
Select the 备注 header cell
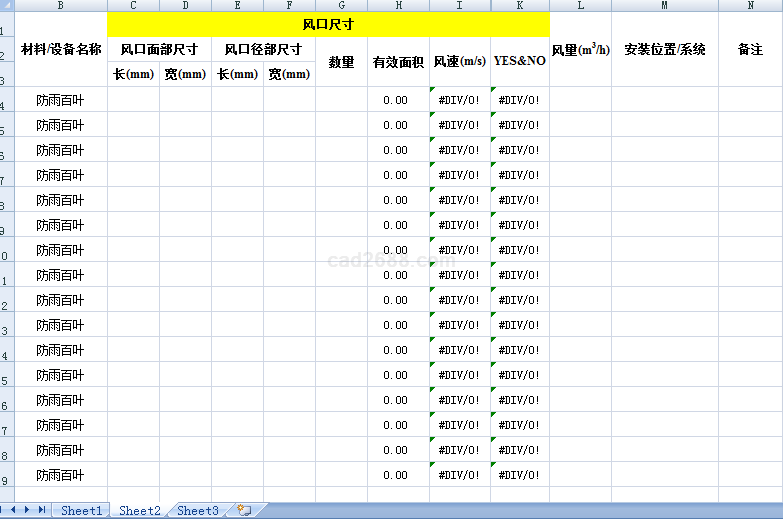coord(750,49)
